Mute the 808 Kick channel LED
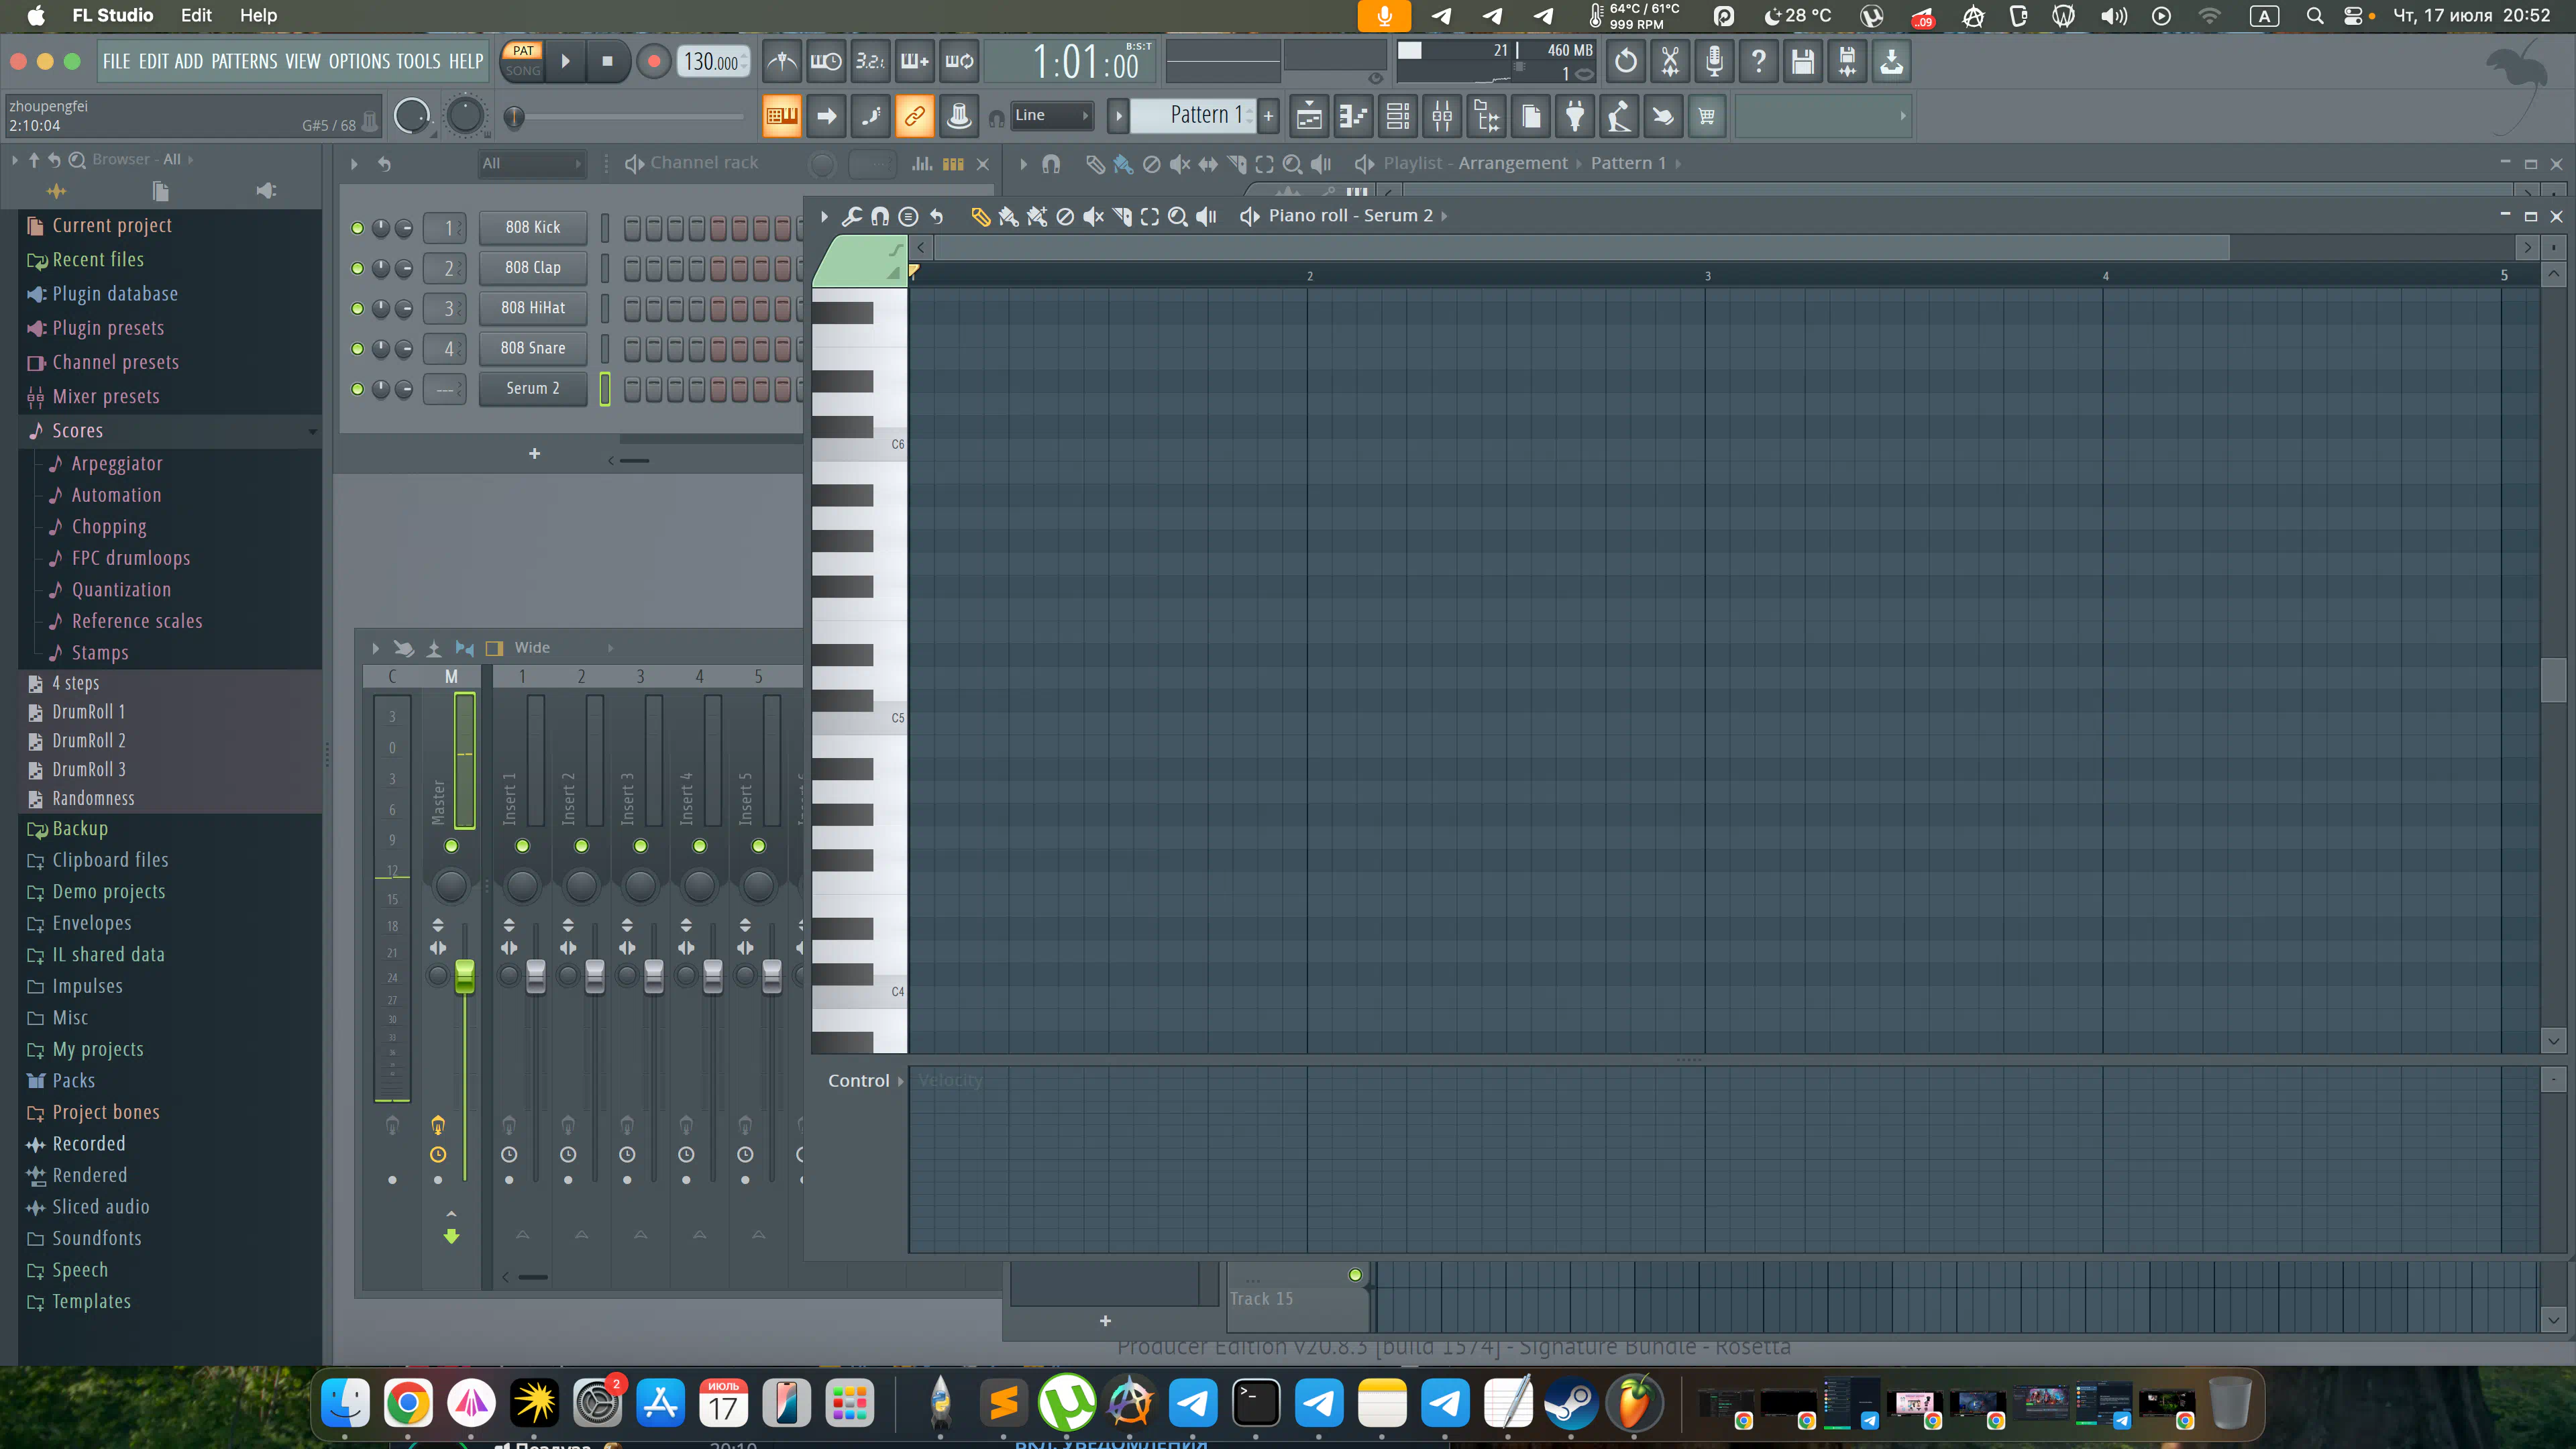The height and width of the screenshot is (1449, 2576). tap(357, 228)
